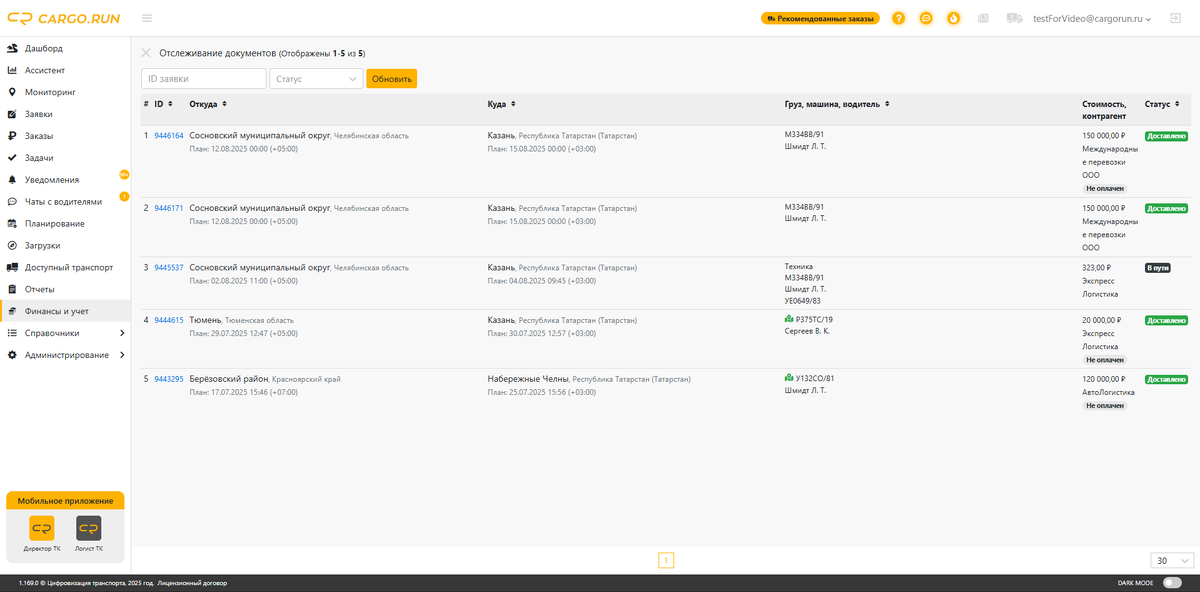Click the 323,00 ₽ cost value
Screen dimensions: 1200x592
(1096, 268)
